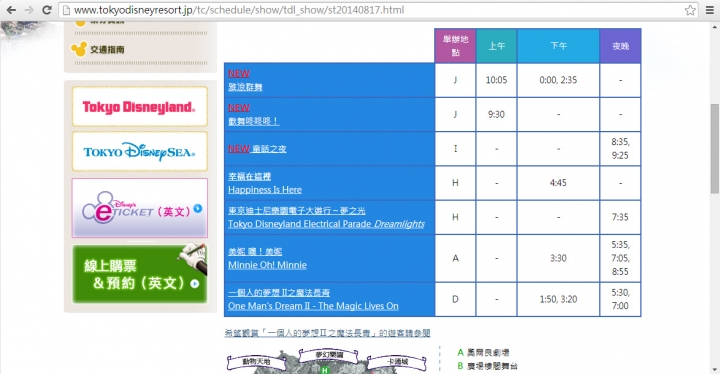Screen dimensions: 720x374
Task: Click the 夜晚 column header
Action: point(620,45)
